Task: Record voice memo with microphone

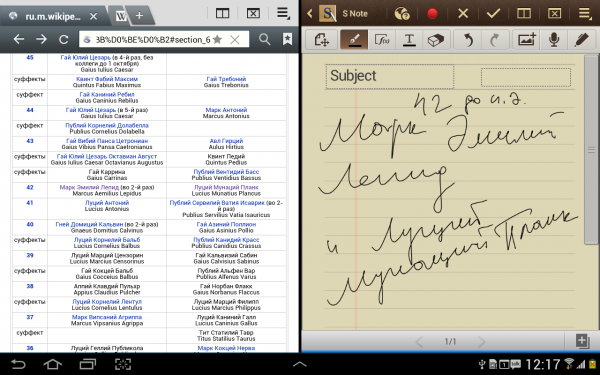Action: point(554,40)
